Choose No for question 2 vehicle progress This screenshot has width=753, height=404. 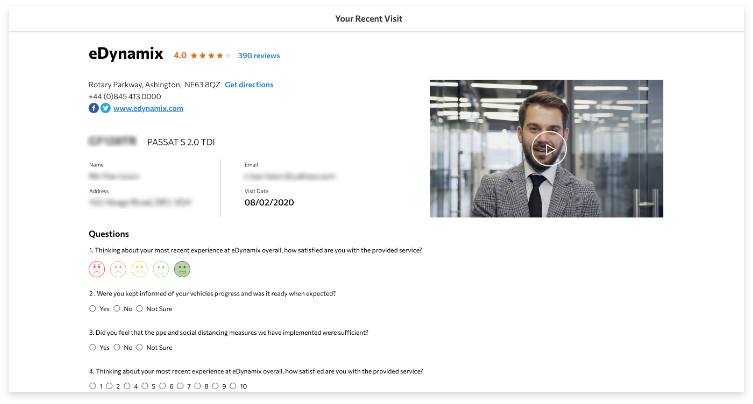point(117,308)
